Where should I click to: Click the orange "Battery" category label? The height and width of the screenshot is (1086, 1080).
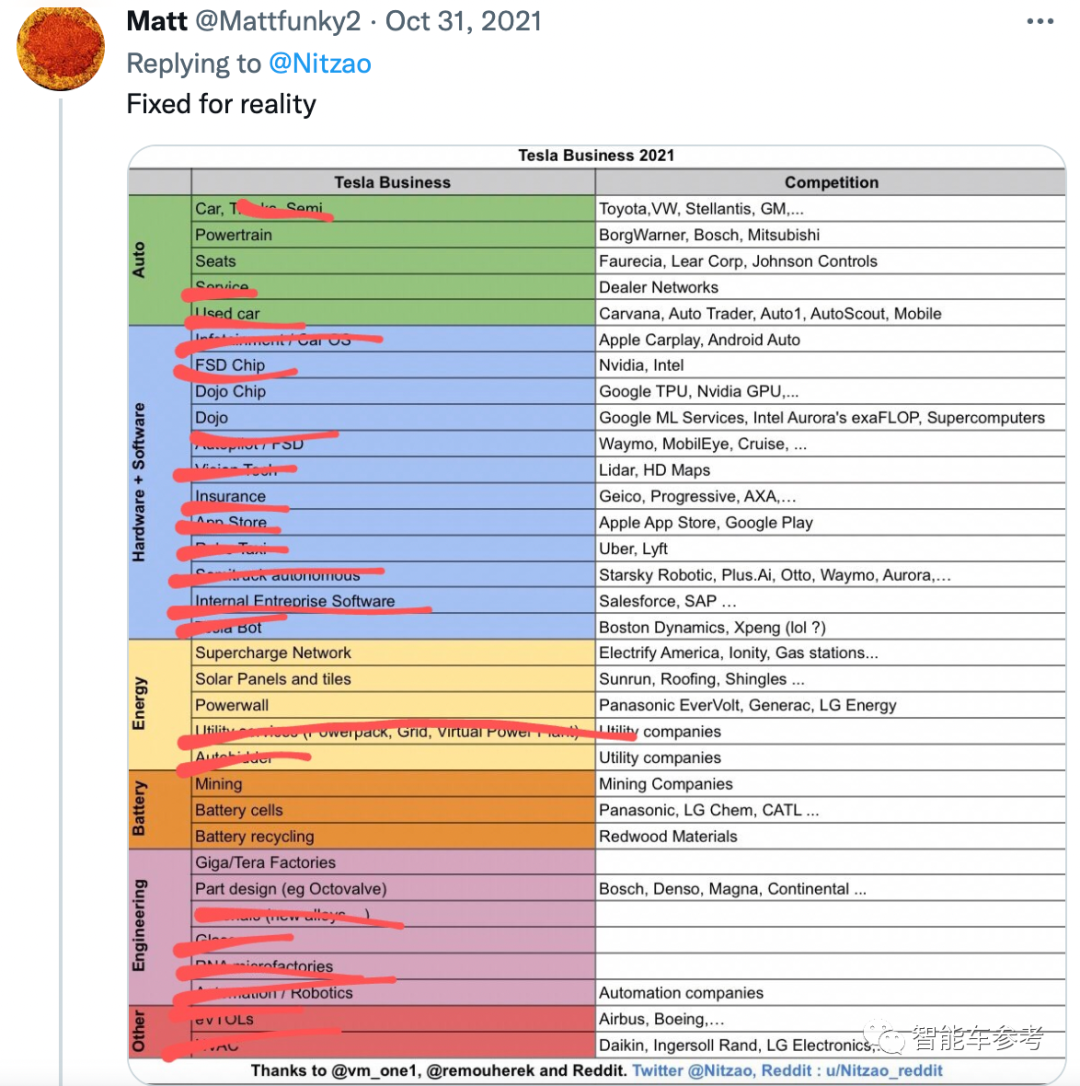[139, 809]
